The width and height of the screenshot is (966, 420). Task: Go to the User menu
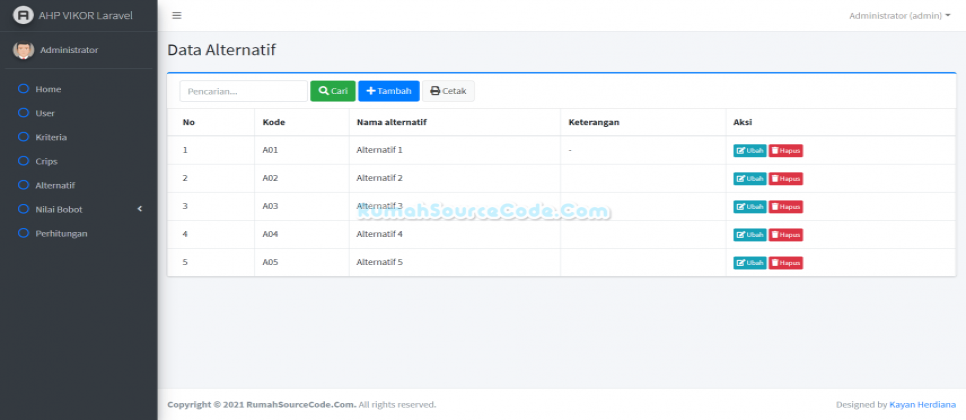click(45, 113)
